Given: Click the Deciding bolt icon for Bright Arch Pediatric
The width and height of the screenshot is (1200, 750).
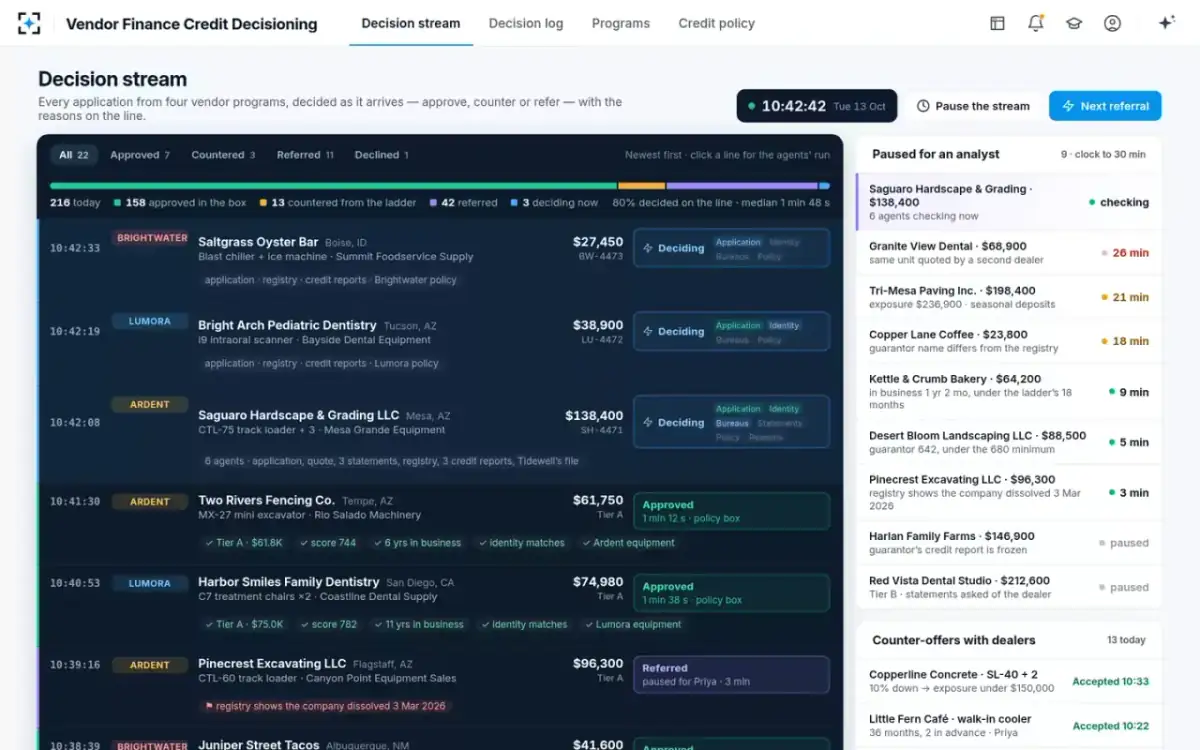Looking at the screenshot, I should click(648, 331).
